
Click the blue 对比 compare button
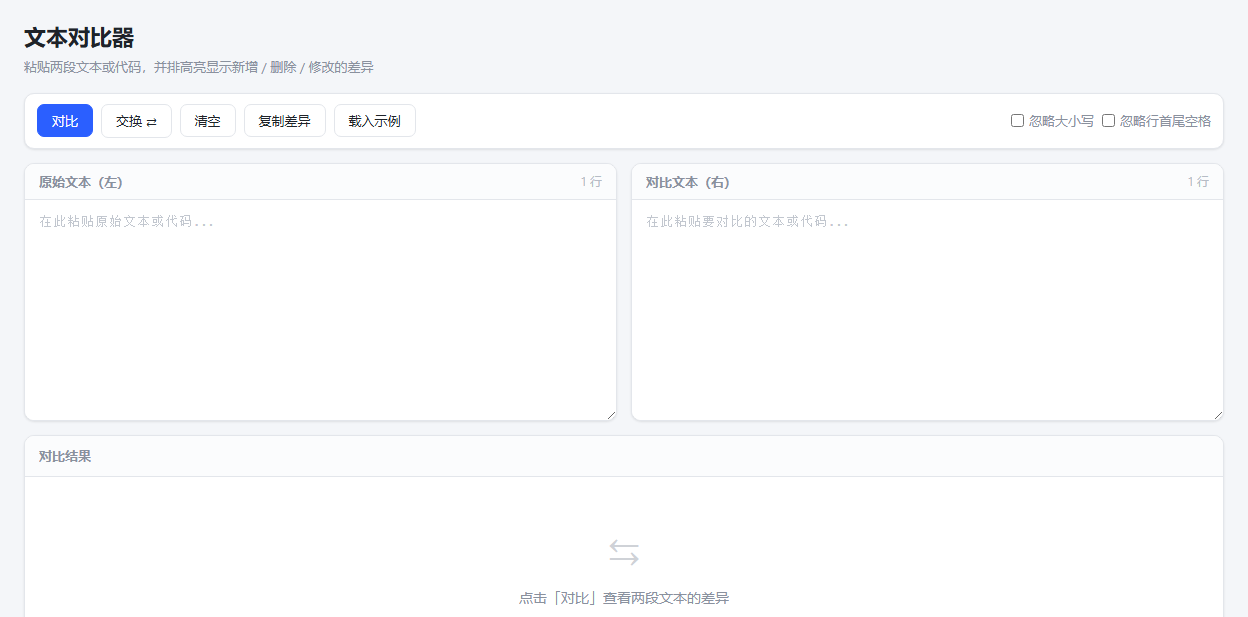click(x=65, y=121)
